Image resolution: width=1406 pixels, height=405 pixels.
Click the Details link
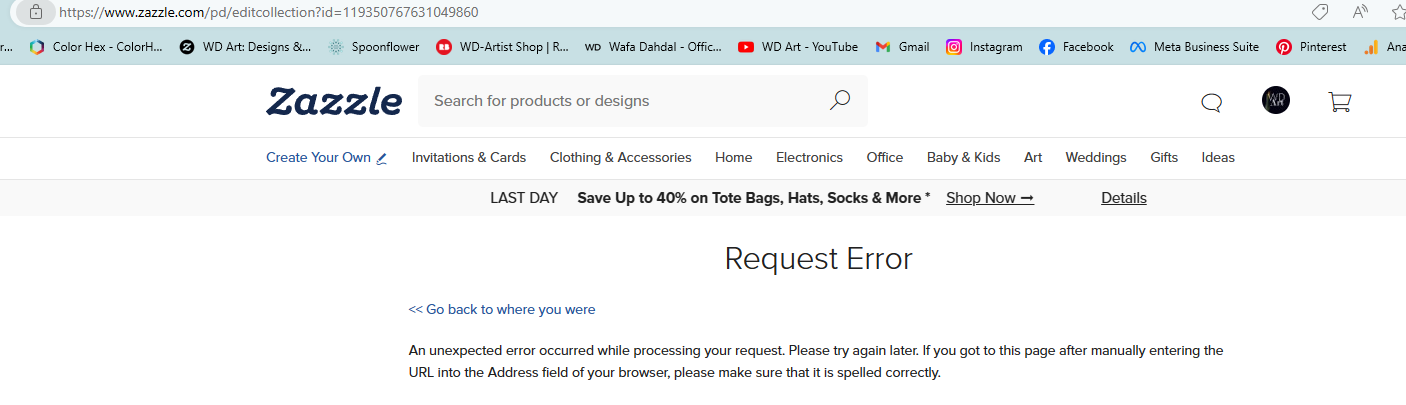pos(1124,198)
